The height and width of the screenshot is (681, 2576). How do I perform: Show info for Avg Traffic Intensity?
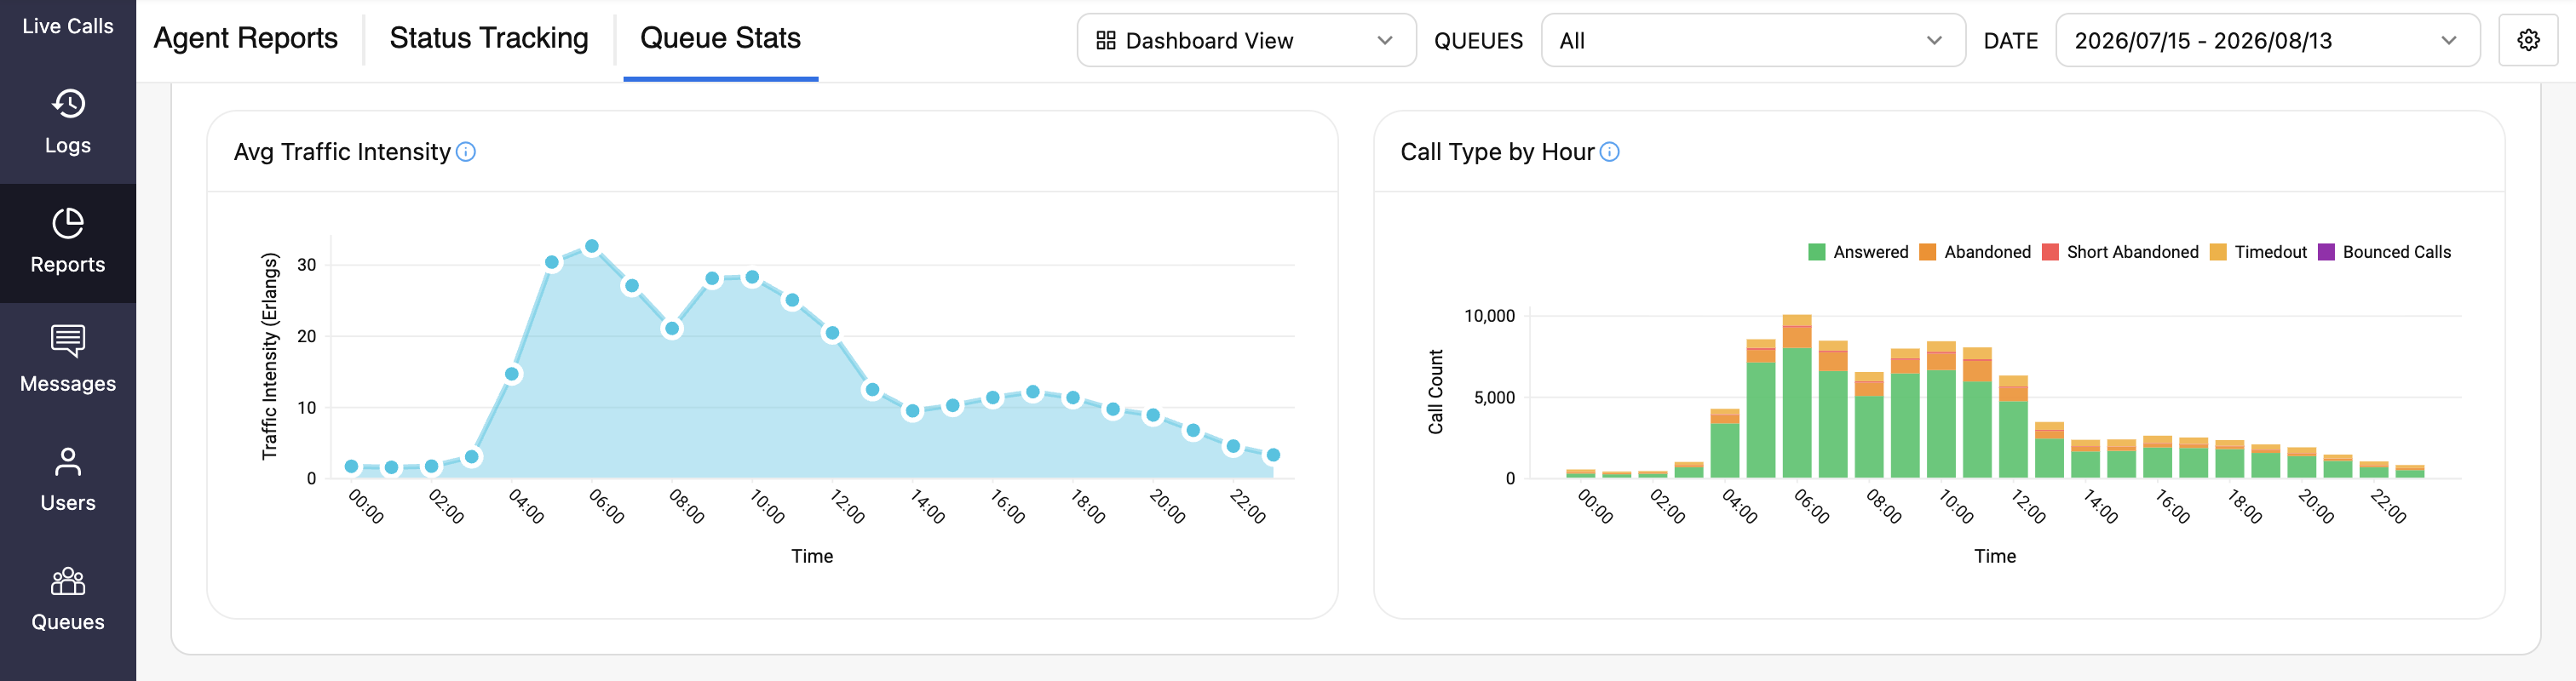pos(466,152)
